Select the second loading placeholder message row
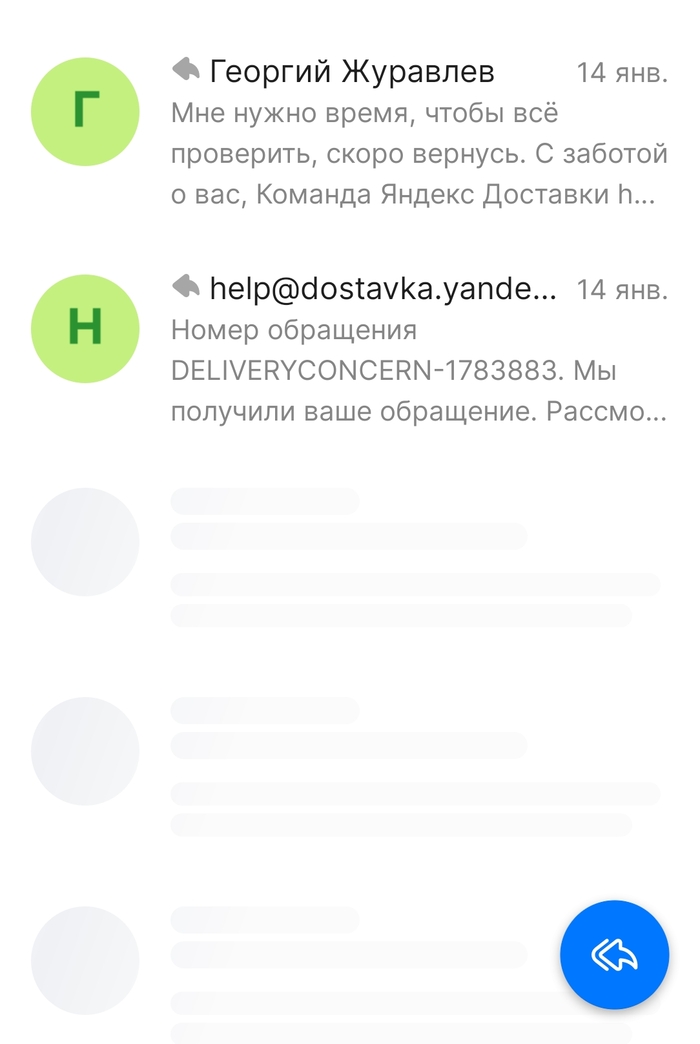The width and height of the screenshot is (700, 1044). click(x=350, y=766)
